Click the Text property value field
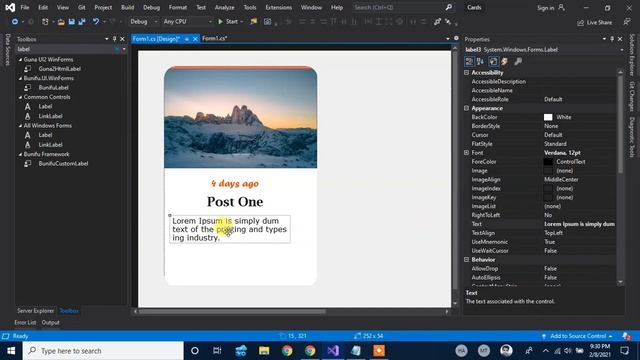 [x=579, y=224]
